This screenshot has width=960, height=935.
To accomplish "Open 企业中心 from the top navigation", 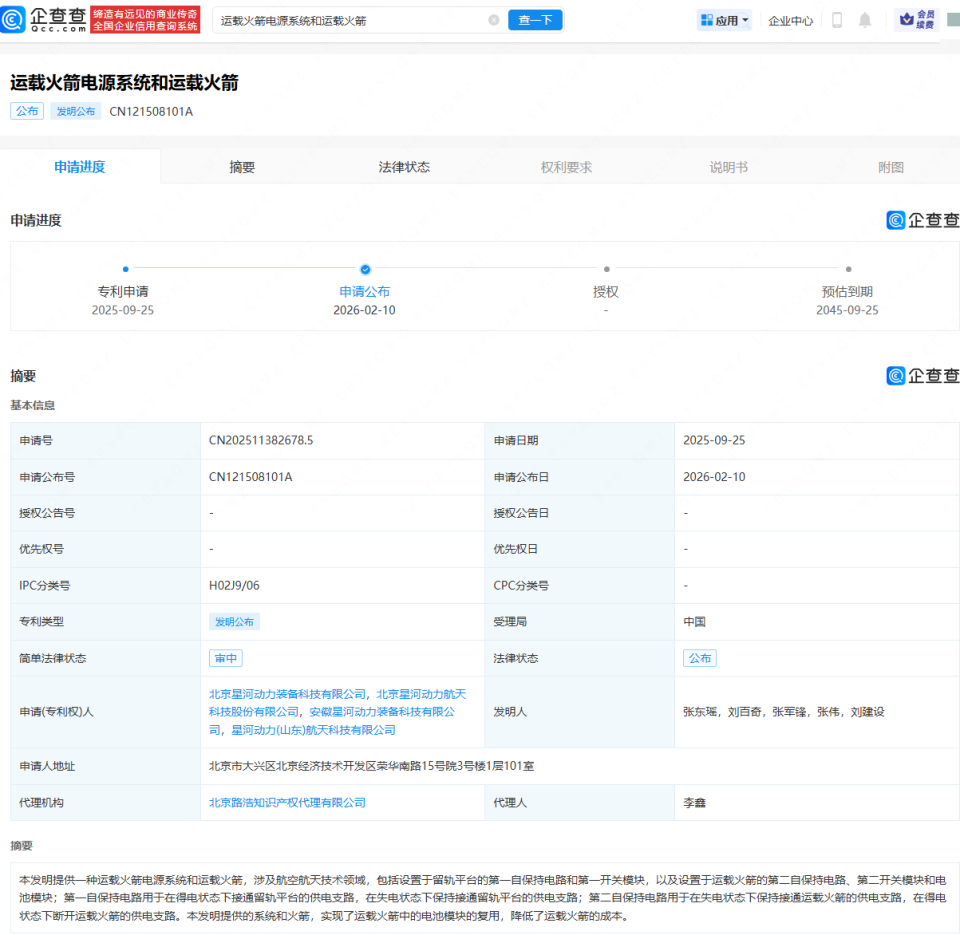I will click(790, 19).
